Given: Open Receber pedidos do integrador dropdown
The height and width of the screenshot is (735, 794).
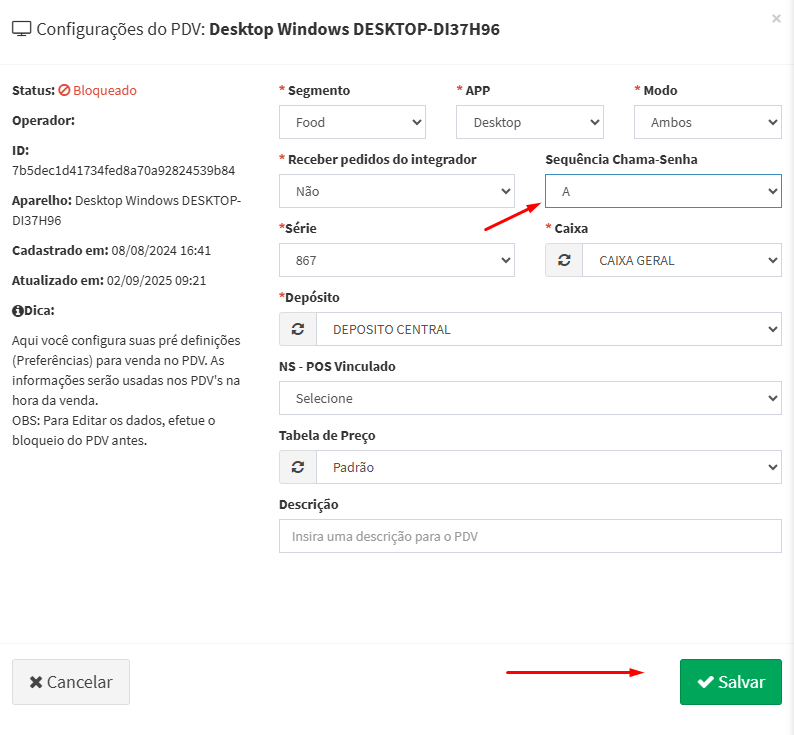Looking at the screenshot, I should 396,191.
